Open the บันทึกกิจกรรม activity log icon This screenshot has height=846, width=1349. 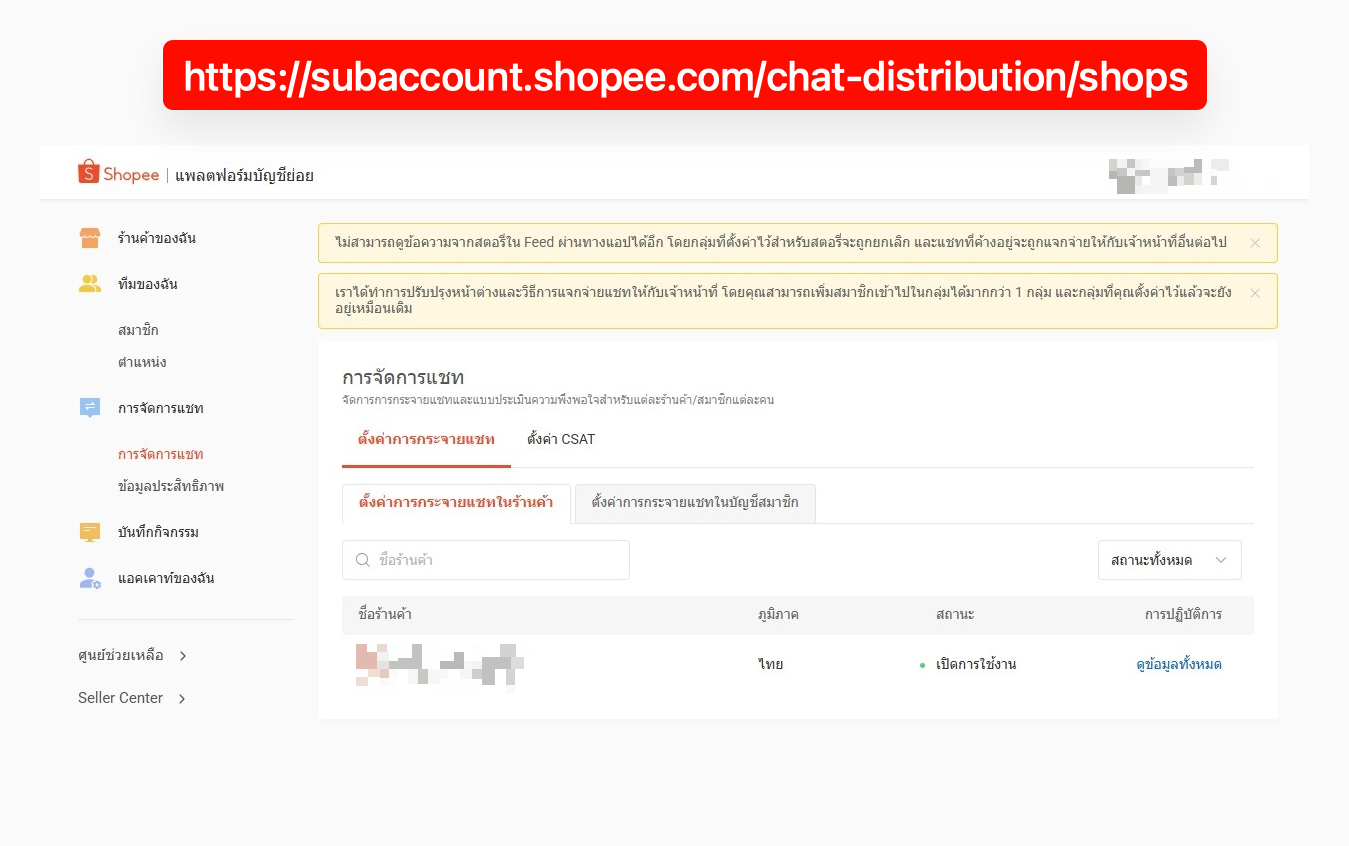pos(90,532)
